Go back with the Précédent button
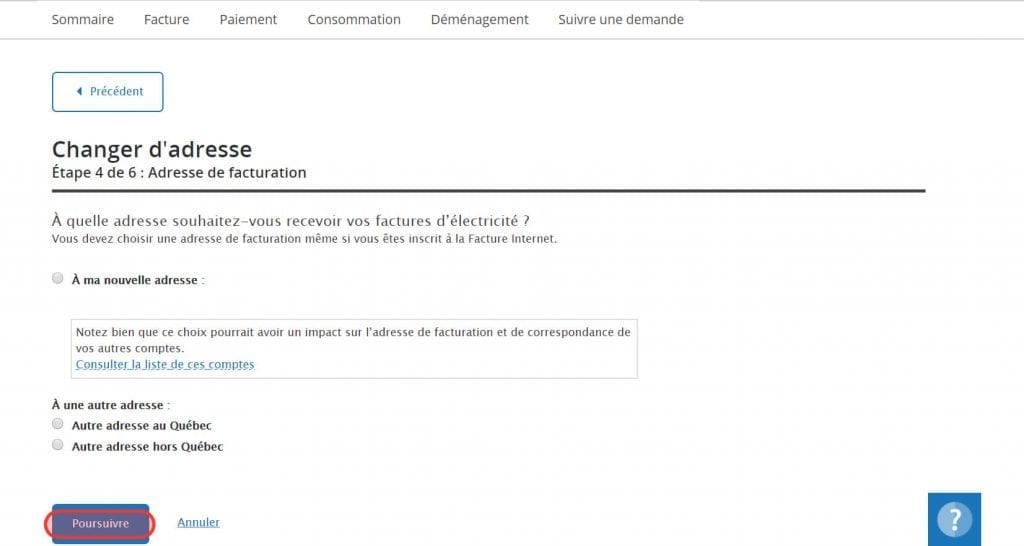Image resolution: width=1024 pixels, height=546 pixels. [x=108, y=91]
